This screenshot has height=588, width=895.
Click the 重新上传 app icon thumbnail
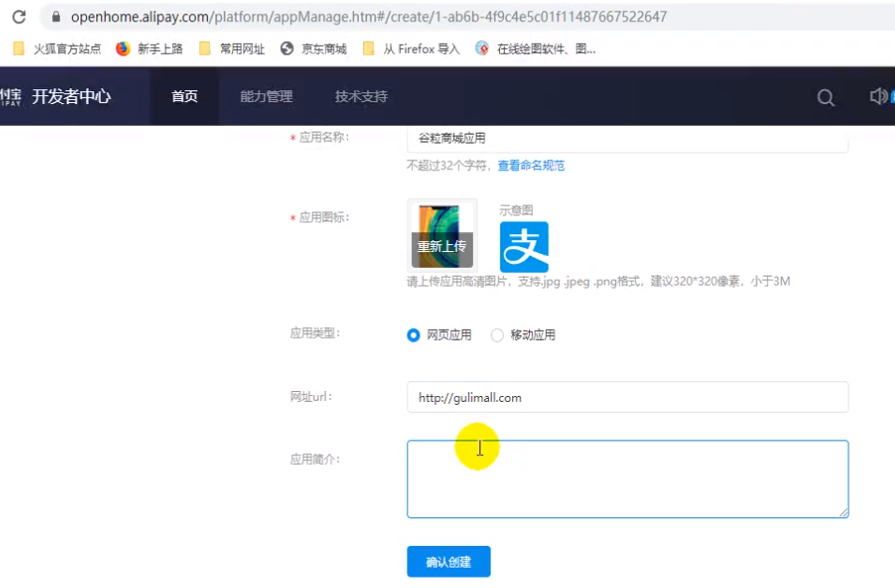tap(441, 235)
